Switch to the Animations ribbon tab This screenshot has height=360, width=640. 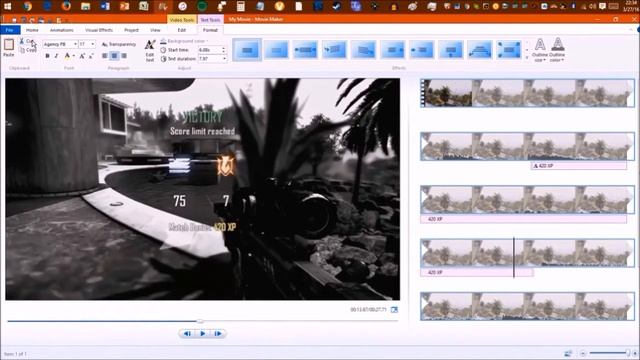click(62, 30)
